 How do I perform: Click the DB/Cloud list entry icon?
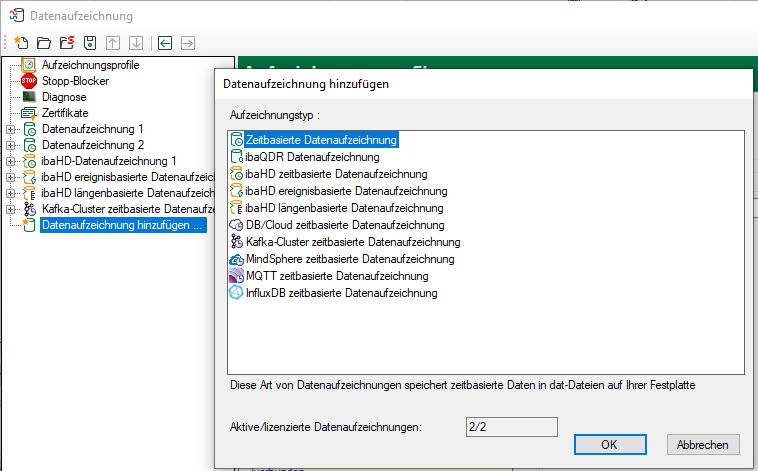[x=236, y=225]
